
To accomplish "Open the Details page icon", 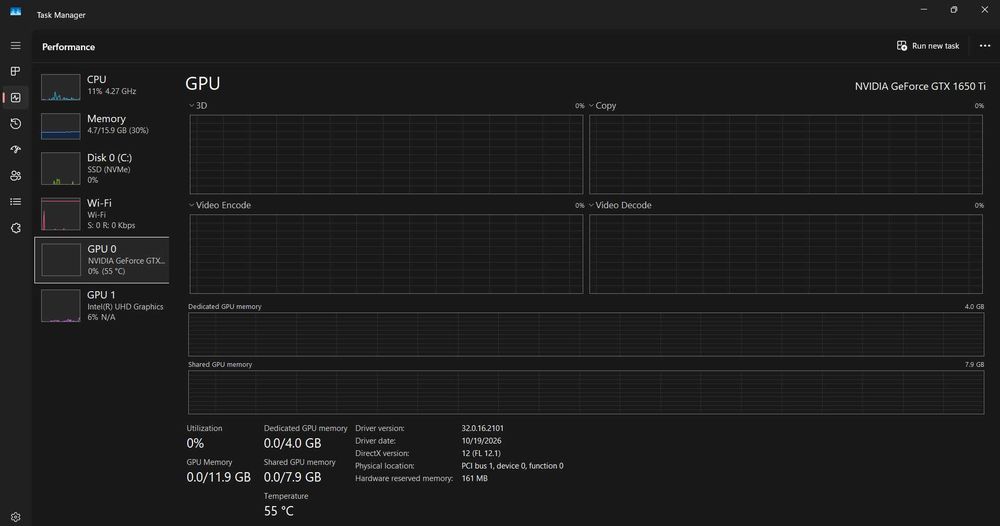I will click(x=15, y=202).
